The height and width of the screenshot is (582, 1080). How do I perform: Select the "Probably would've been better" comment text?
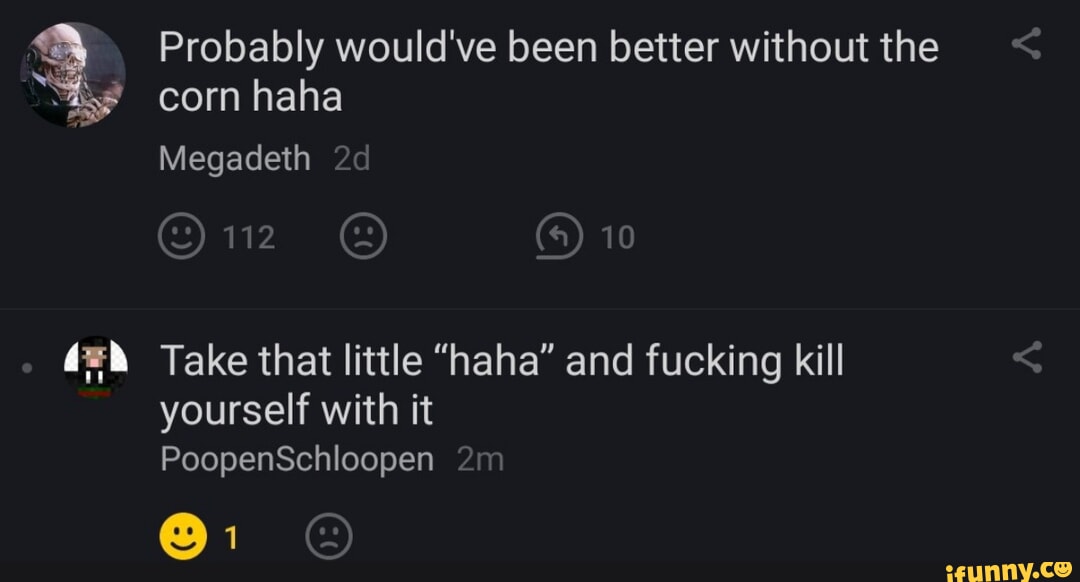tap(548, 72)
